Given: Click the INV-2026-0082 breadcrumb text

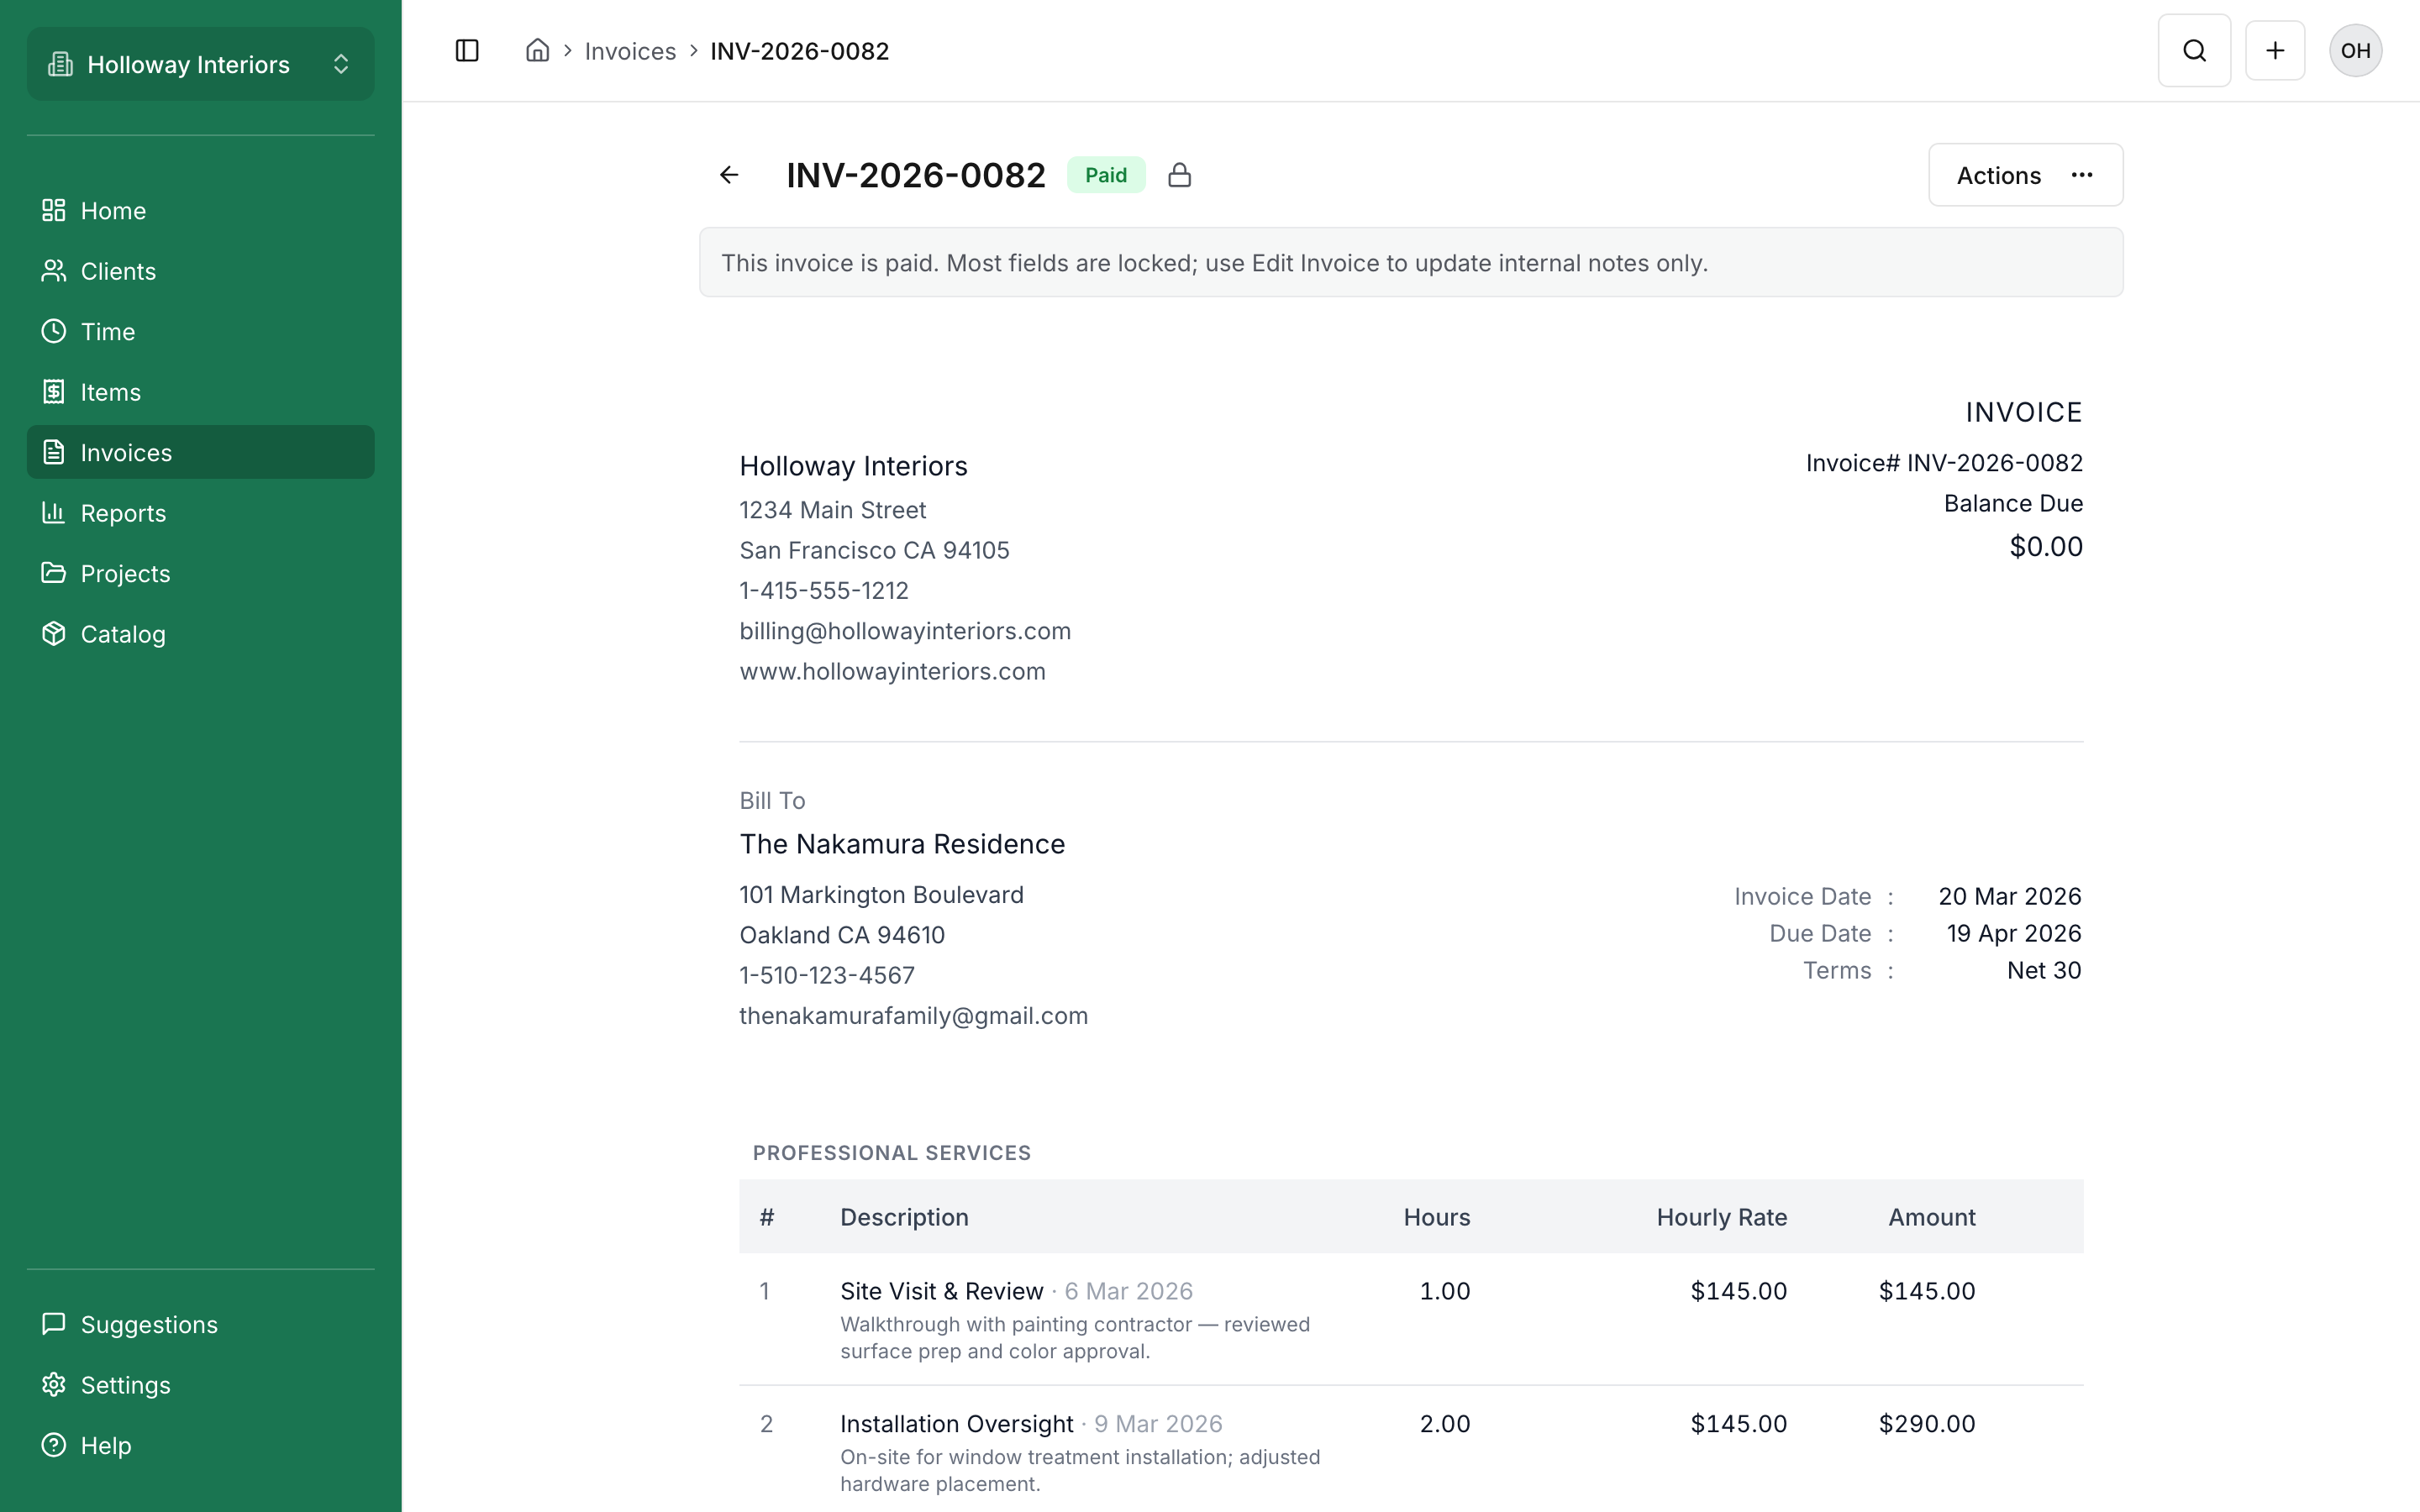Looking at the screenshot, I should point(799,51).
